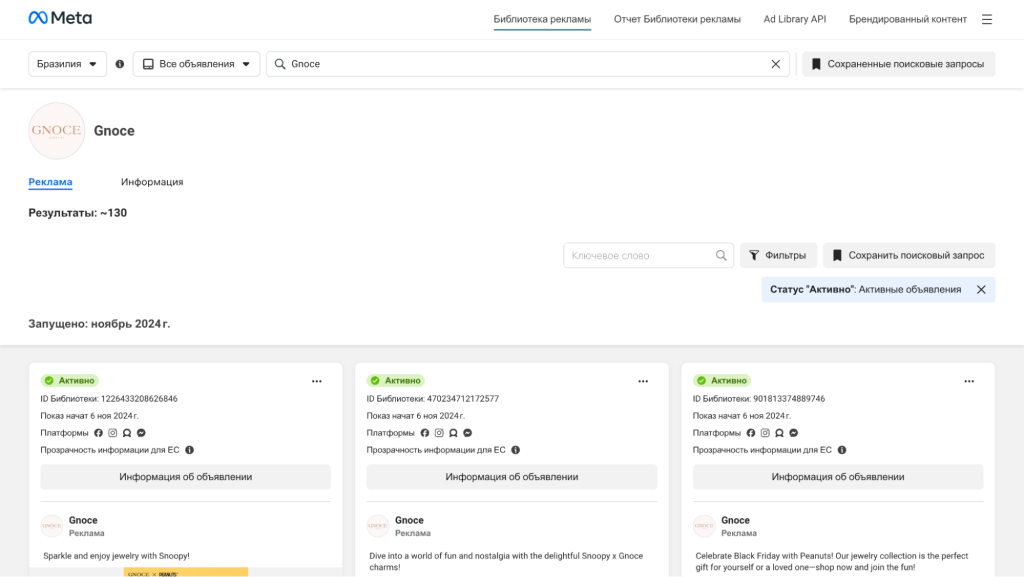Open three-dot menu for ad 470234712172577

[x=643, y=381]
